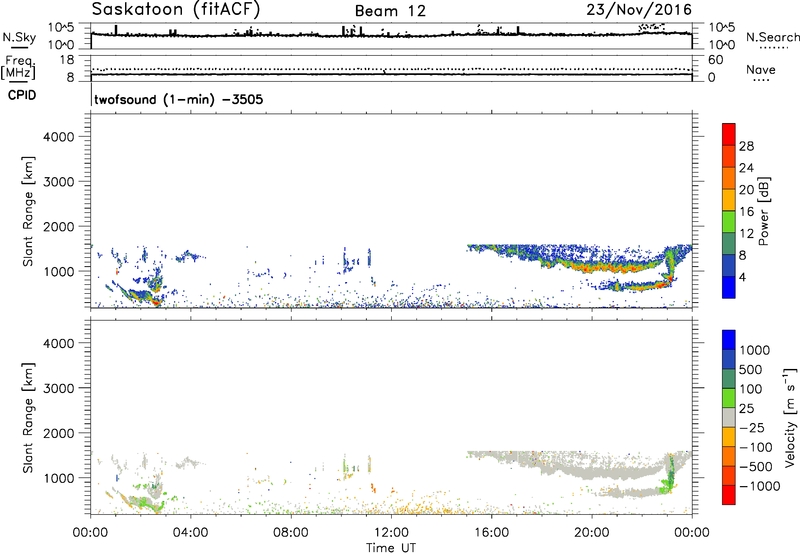Click the solid line sample under 'N.Sky'

[x=19, y=47]
